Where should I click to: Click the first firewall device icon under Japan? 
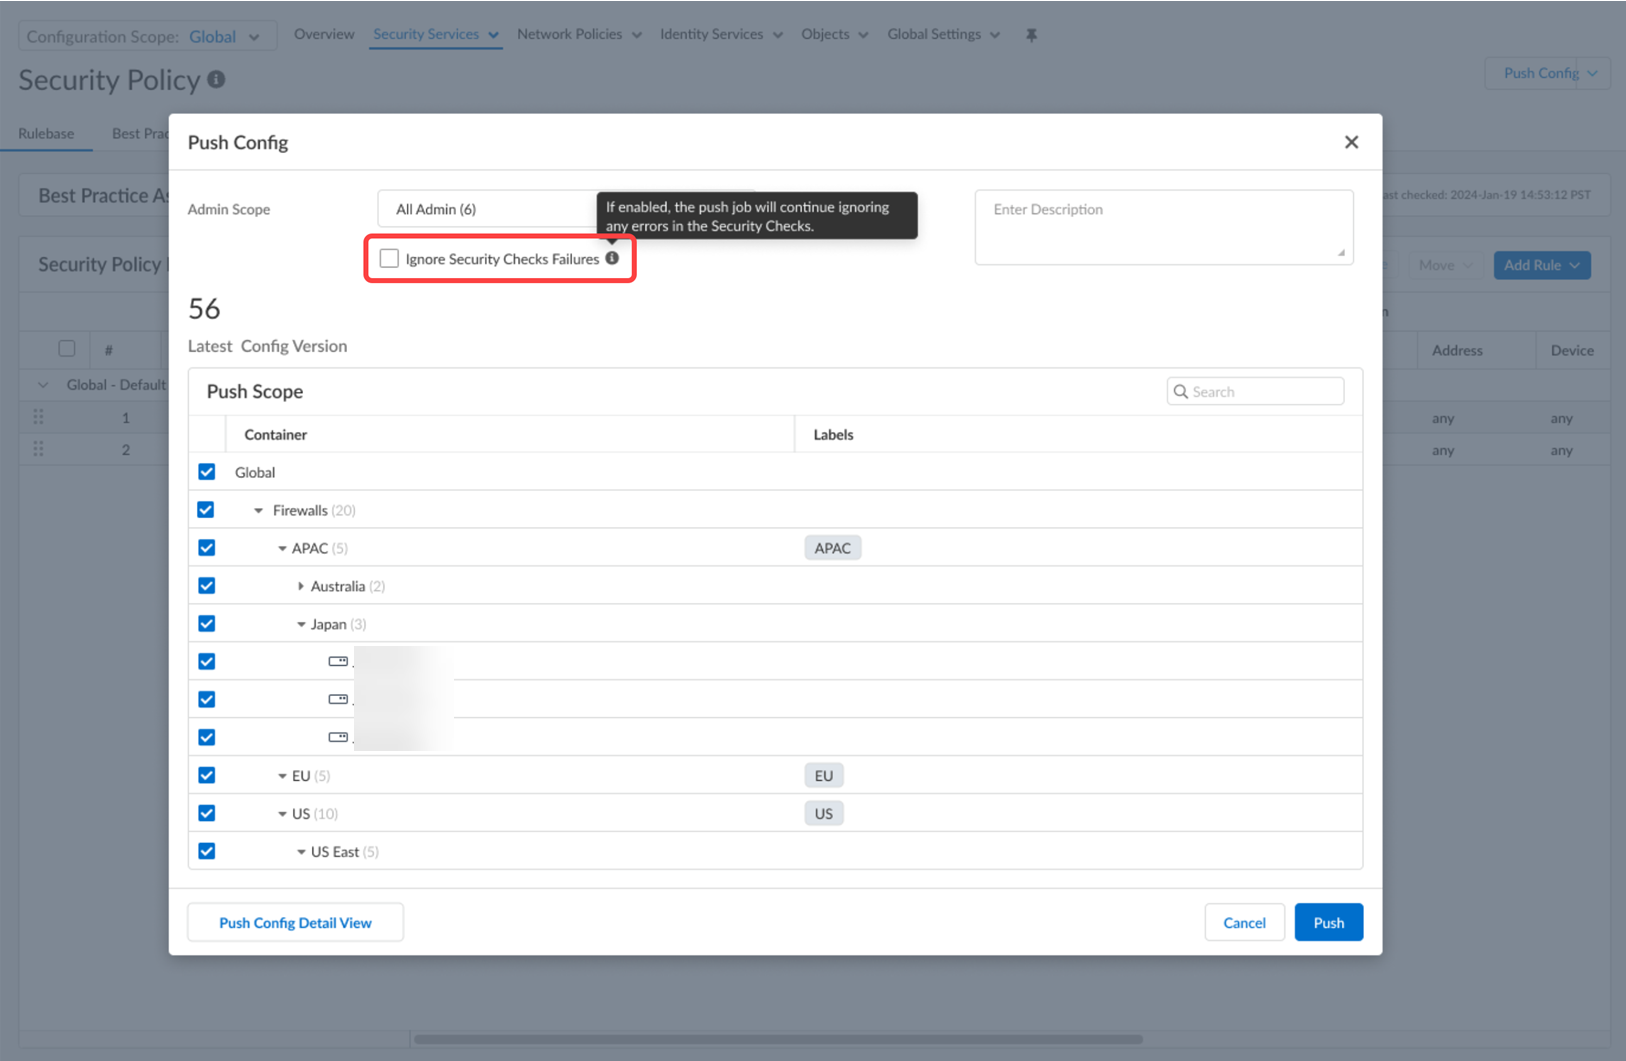click(338, 661)
